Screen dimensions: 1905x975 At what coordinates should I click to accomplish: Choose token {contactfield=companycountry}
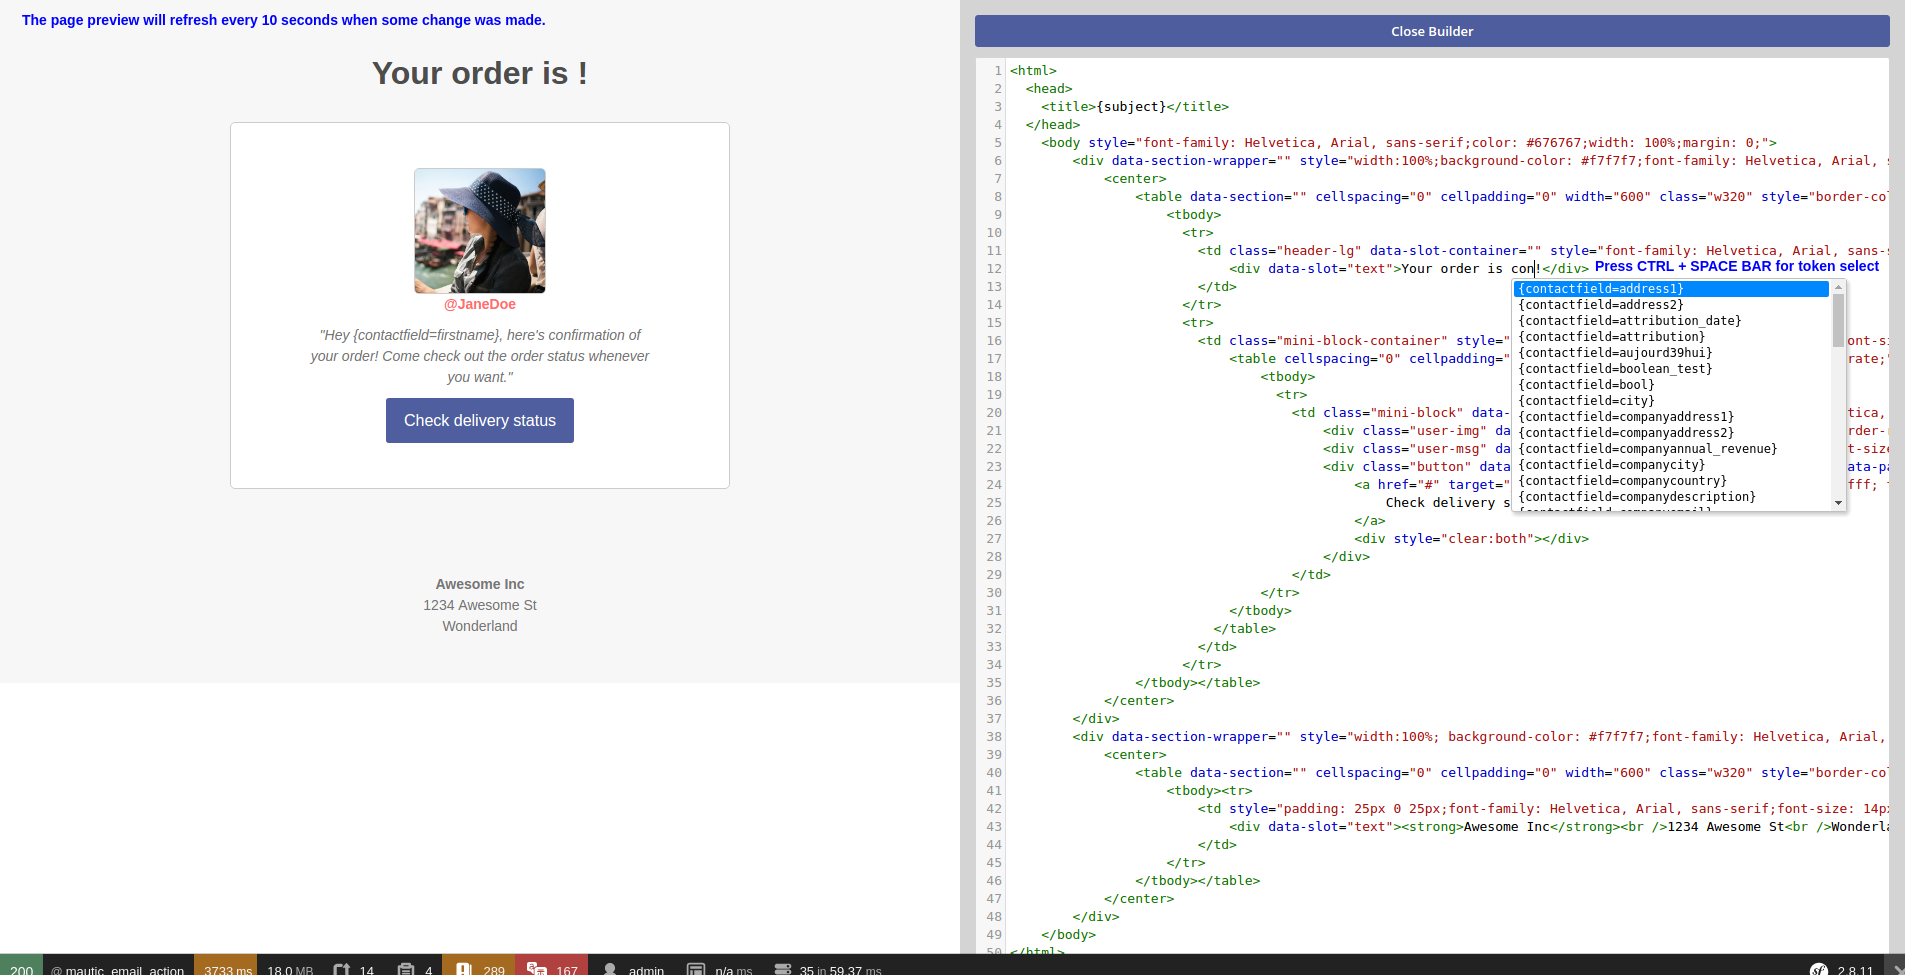tap(1671, 481)
